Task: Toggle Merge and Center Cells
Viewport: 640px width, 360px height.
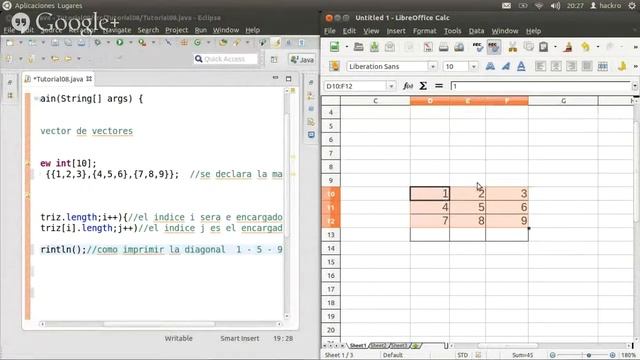Action: (602, 66)
